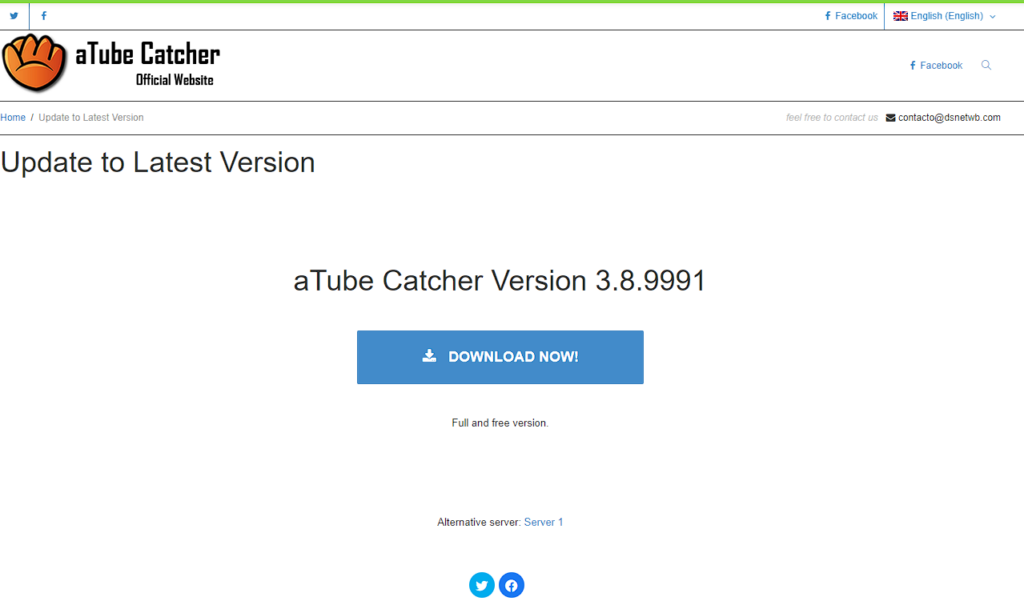Viewport: 1024px width, 601px height.
Task: Click the 'feel free to contact us' text
Action: click(831, 118)
